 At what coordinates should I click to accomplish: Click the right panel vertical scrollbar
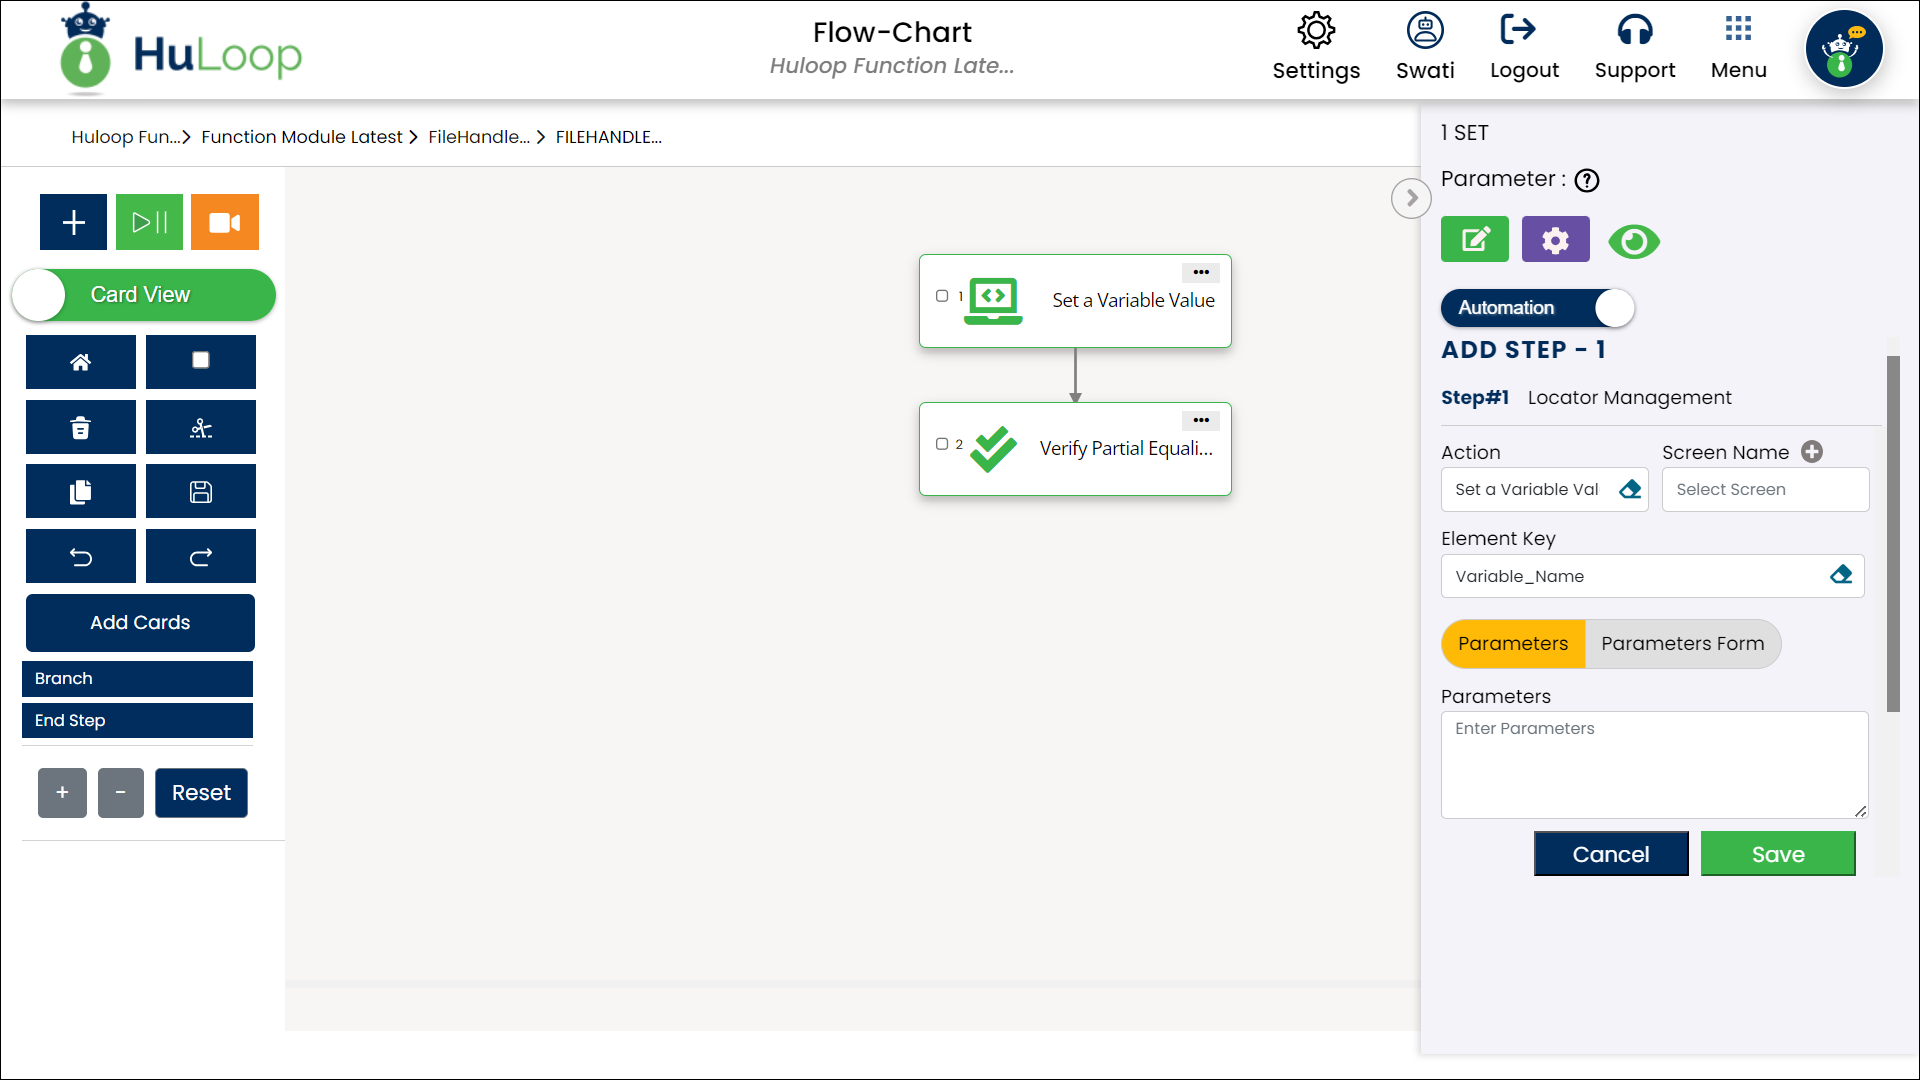[x=1892, y=534]
